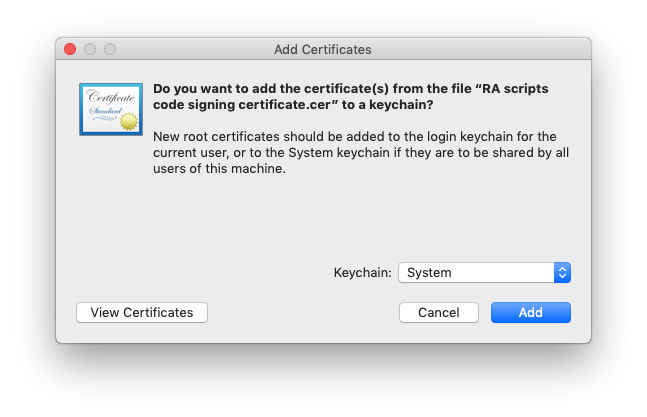Click the "users of this machine." text line
This screenshot has width=647, height=417.
219,169
